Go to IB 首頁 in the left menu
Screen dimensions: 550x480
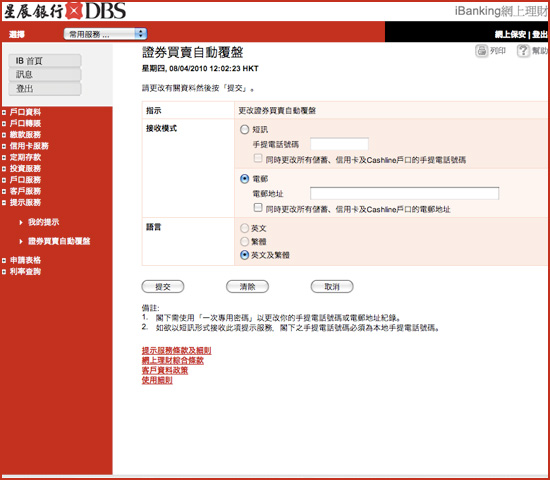tap(45, 61)
